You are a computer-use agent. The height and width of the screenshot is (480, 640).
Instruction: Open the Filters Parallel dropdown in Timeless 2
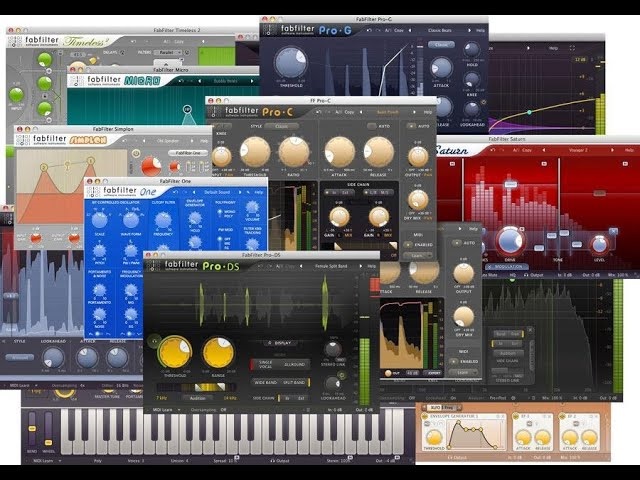point(168,52)
